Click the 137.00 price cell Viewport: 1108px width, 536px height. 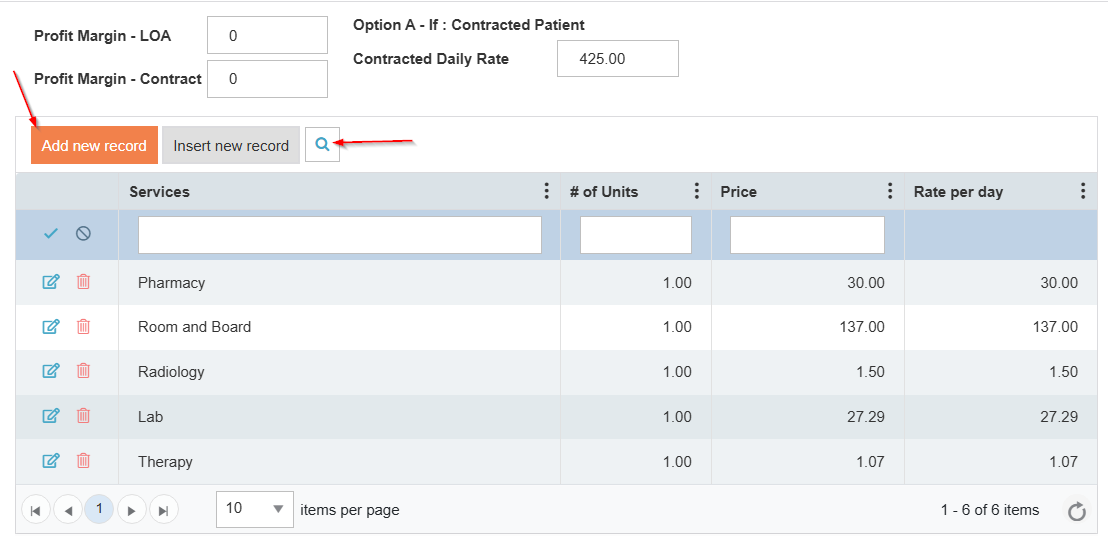[x=808, y=327]
